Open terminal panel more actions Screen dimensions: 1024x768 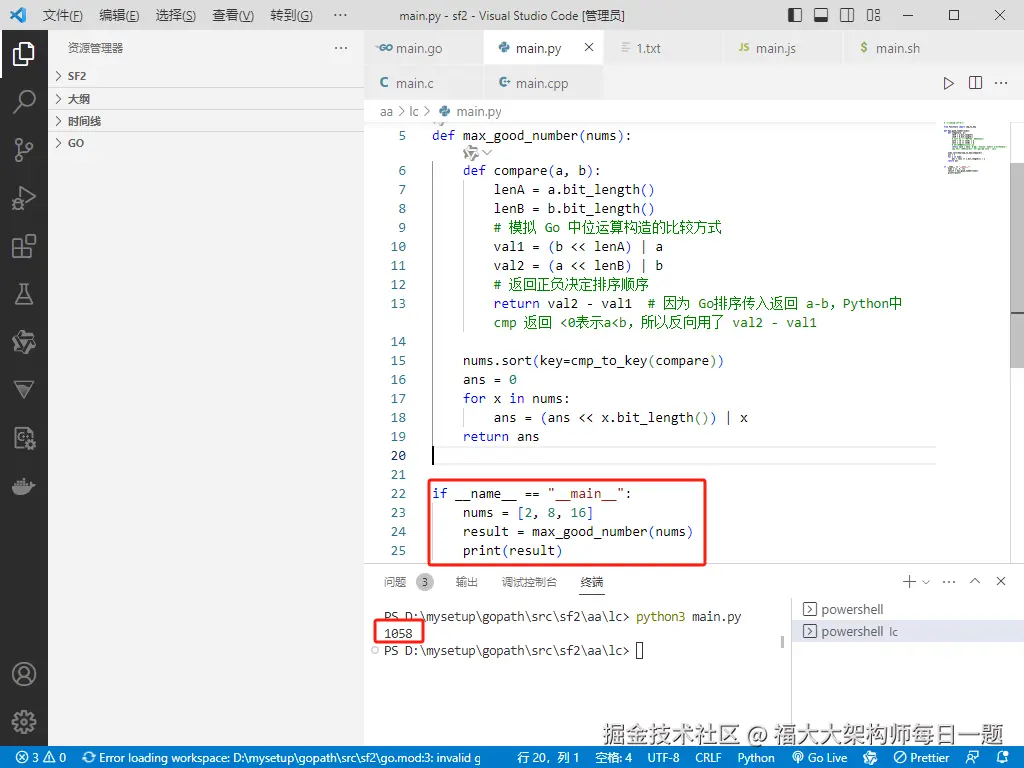coord(949,581)
